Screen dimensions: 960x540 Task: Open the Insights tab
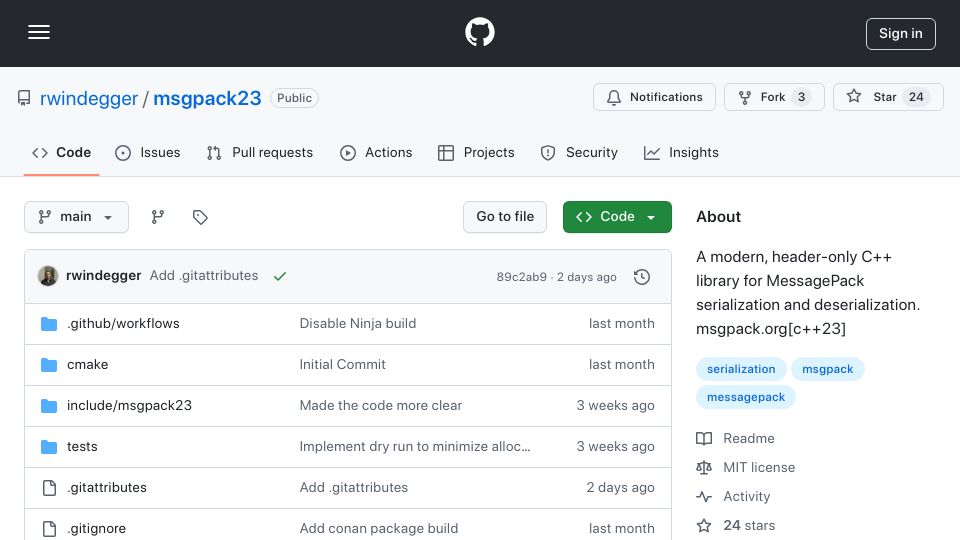(x=681, y=152)
